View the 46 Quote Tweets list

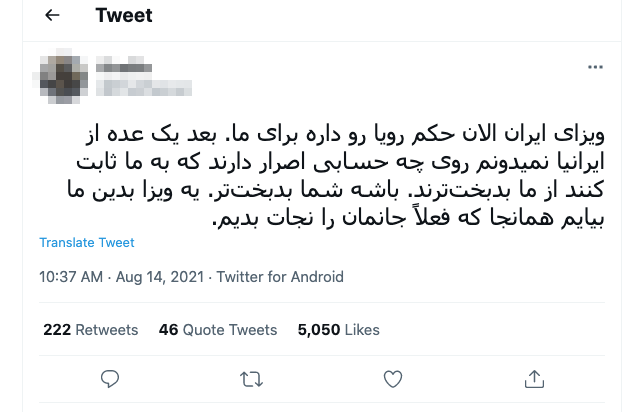[217, 329]
